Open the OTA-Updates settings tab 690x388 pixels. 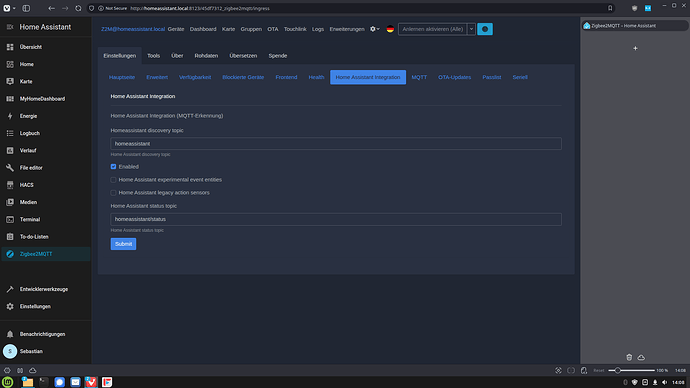coord(455,77)
